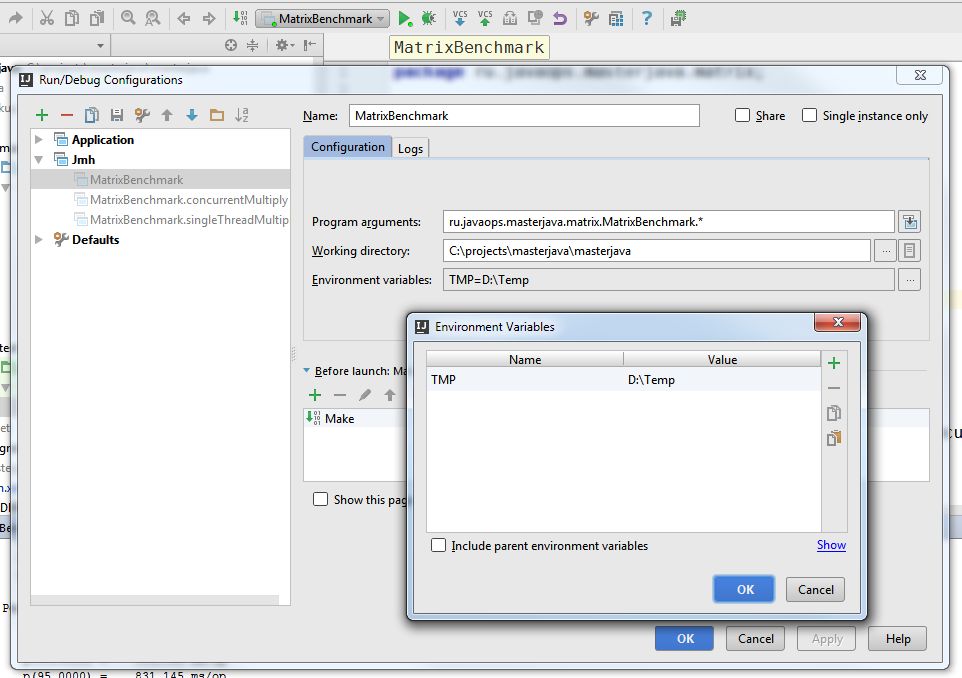Click OK in Environment Variables dialog
Screen dimensions: 962x678
pos(744,590)
